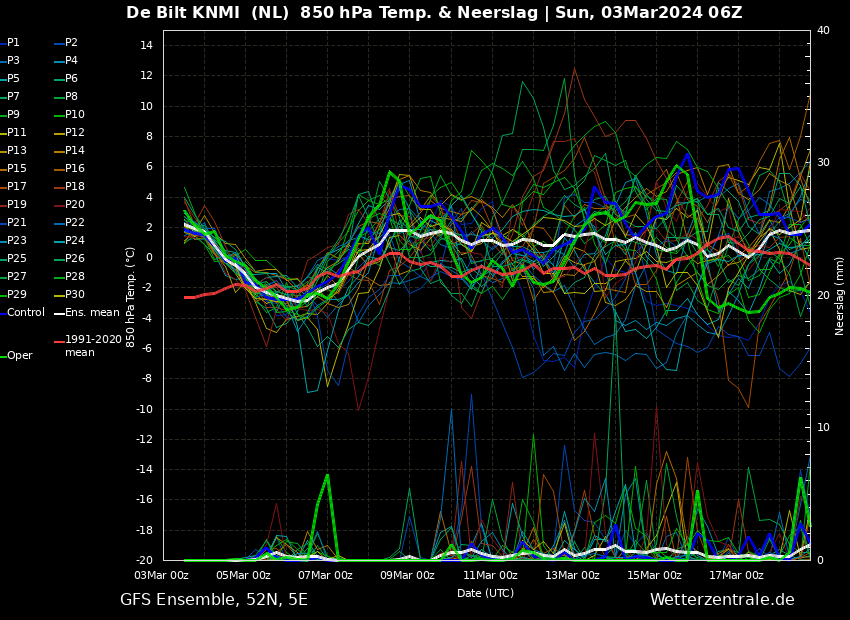
Task: Select the 1991-2020 mean legend entry
Action: coord(88,346)
